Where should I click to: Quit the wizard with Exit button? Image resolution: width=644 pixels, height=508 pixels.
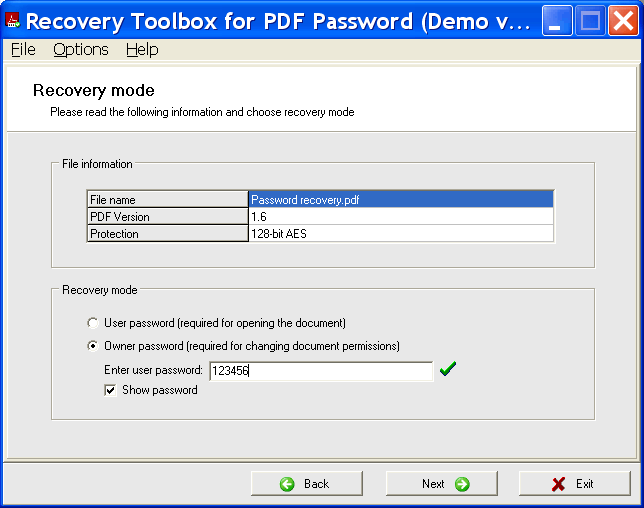point(575,483)
